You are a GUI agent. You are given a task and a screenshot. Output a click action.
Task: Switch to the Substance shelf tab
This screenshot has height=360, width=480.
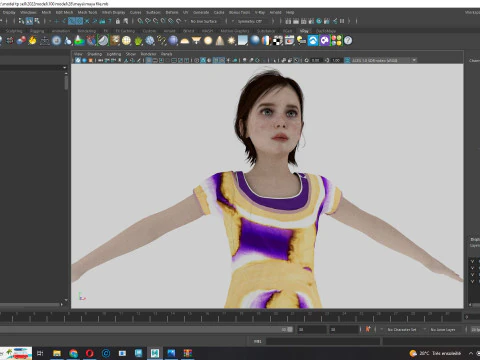266,31
